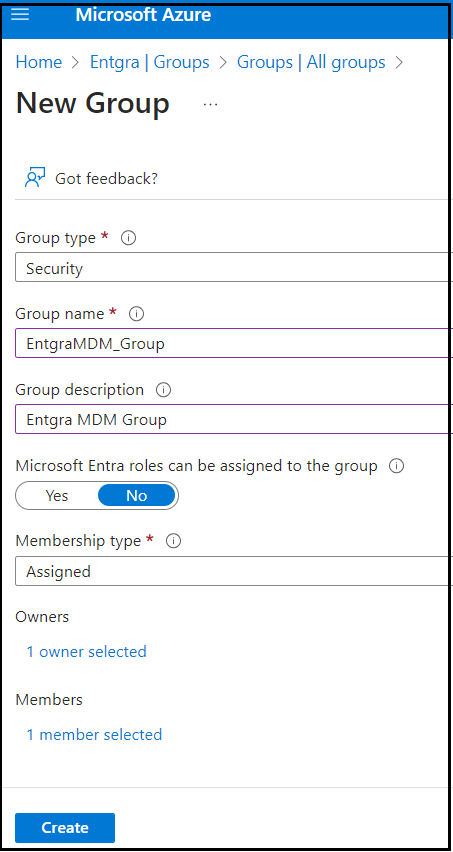Click the Members label

coord(49,700)
